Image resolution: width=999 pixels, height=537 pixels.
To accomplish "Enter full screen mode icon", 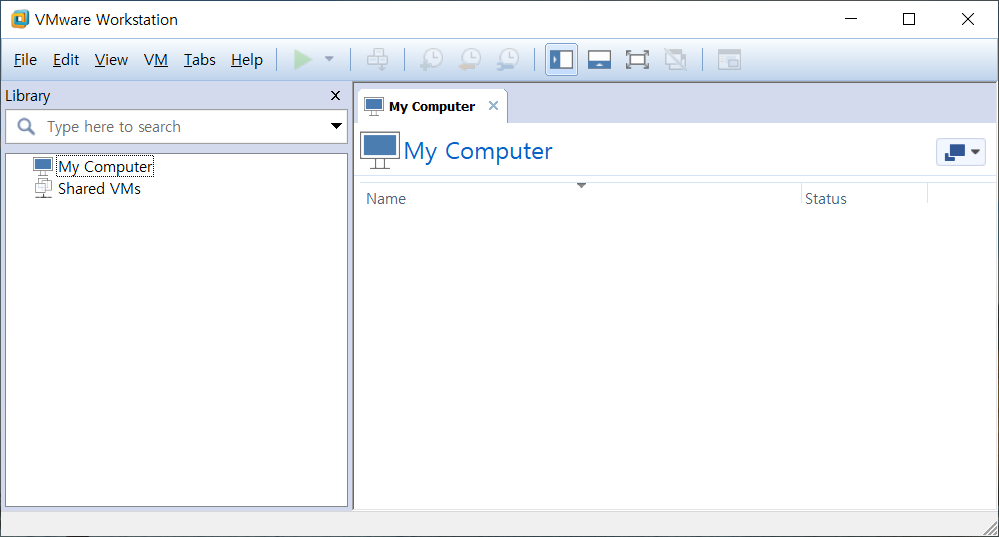I will pos(637,60).
